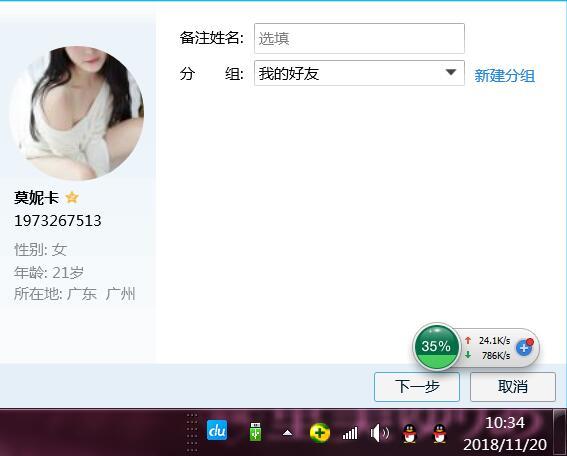Screen dimensions: 567x456
Task: Show hidden tray icons arrow
Action: pos(287,432)
